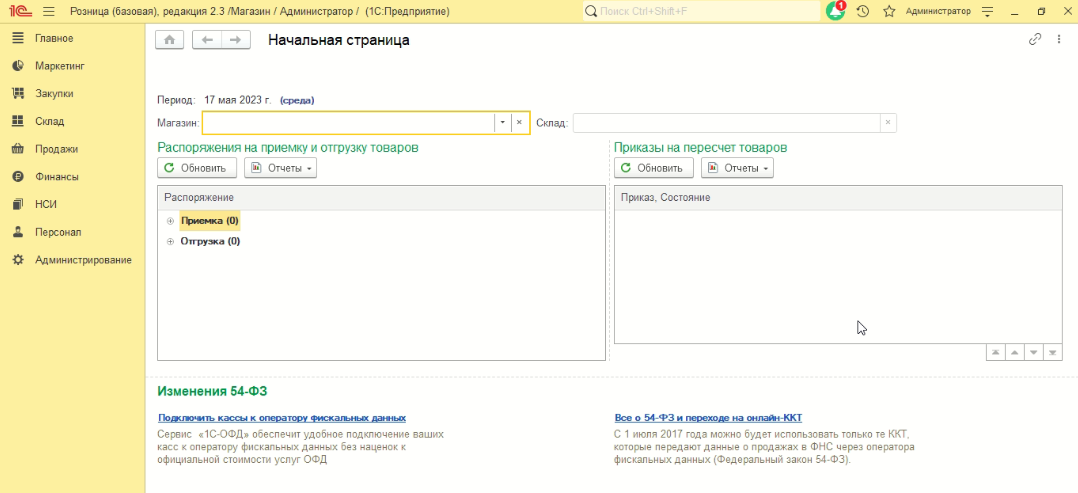Expand the Отгрузка (0) node
Screen dimensions: 1078x493
click(170, 241)
